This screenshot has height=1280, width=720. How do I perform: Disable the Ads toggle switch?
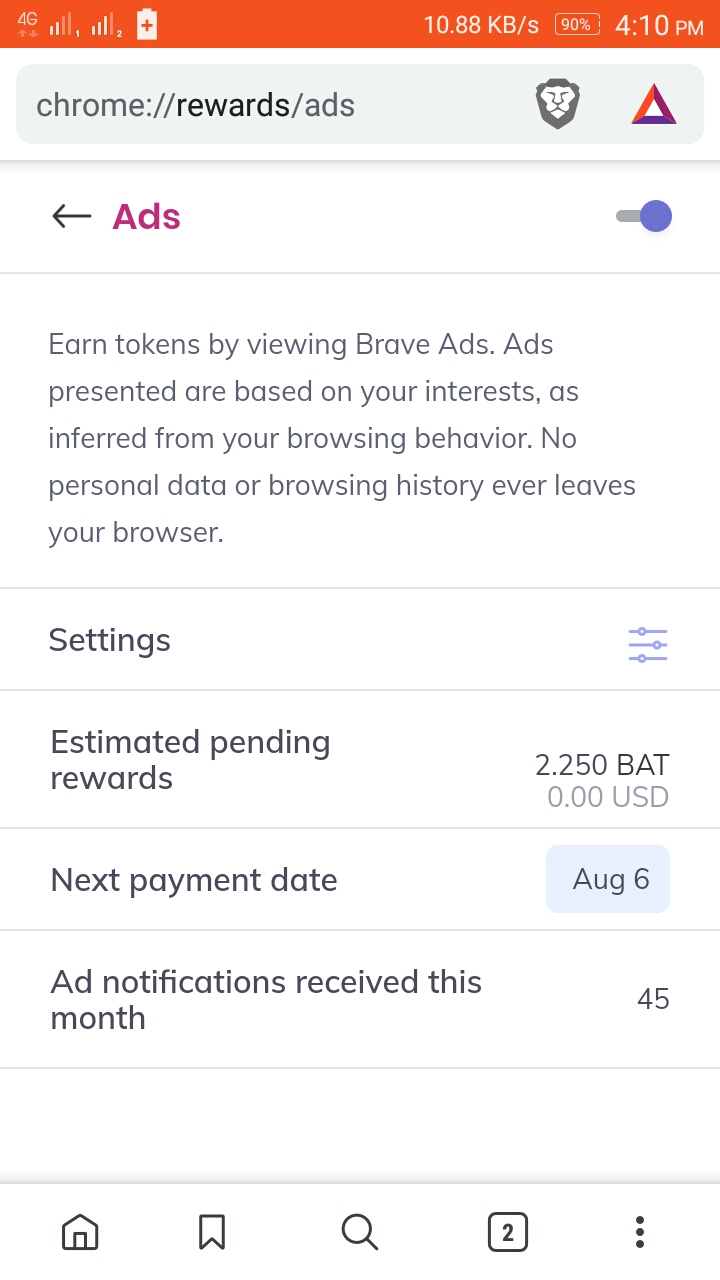pos(645,216)
